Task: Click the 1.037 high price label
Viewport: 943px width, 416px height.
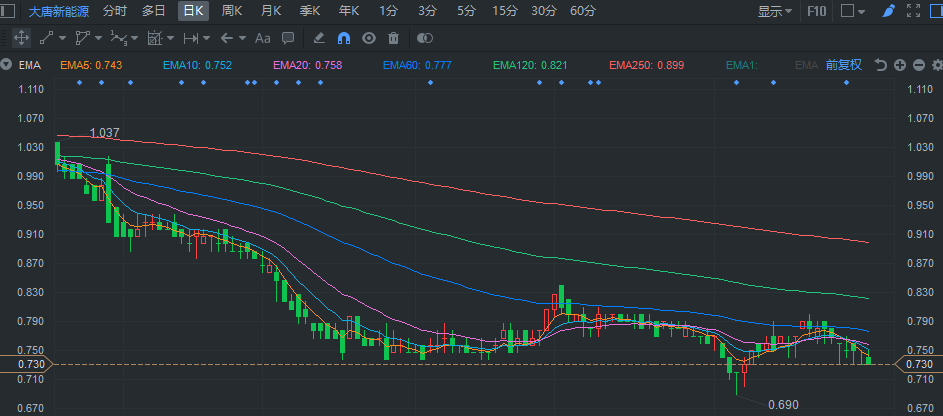Action: click(x=105, y=133)
